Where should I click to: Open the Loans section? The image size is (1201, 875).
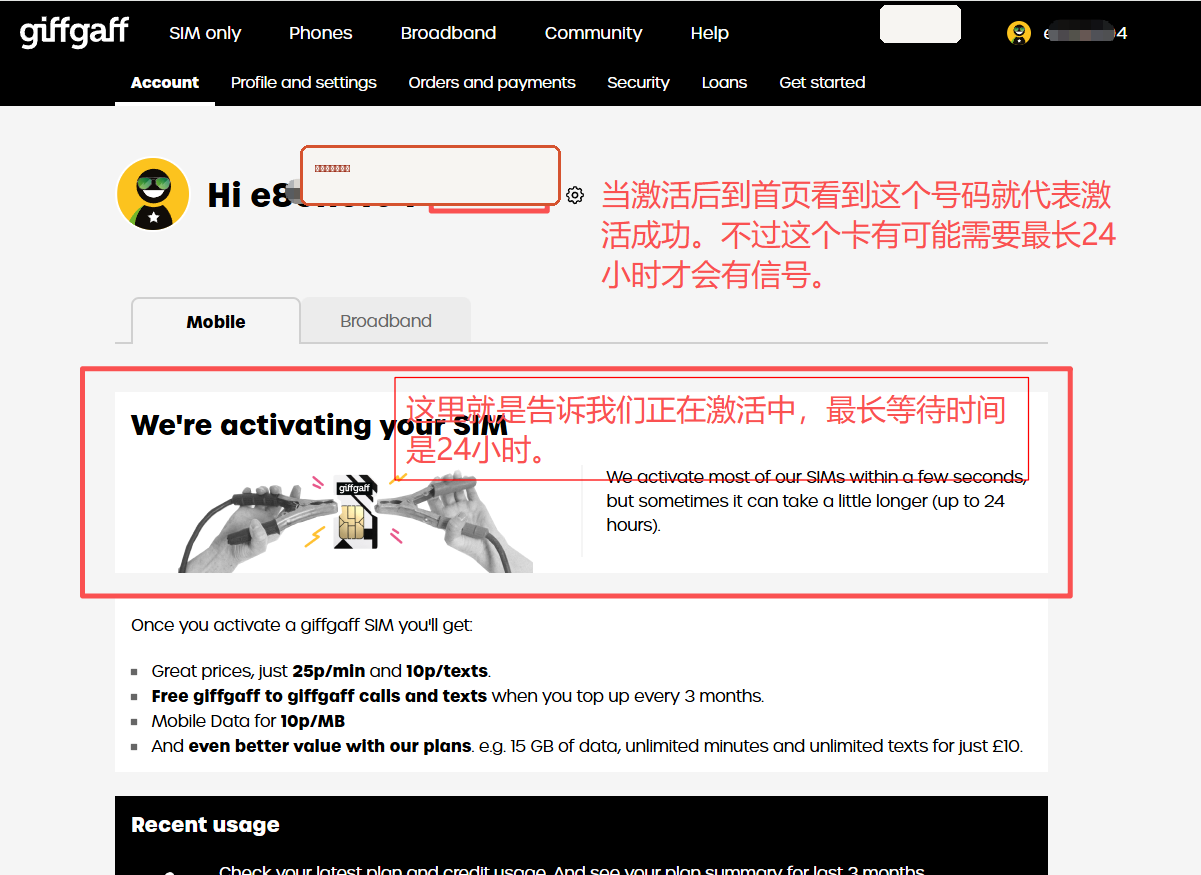pos(724,83)
